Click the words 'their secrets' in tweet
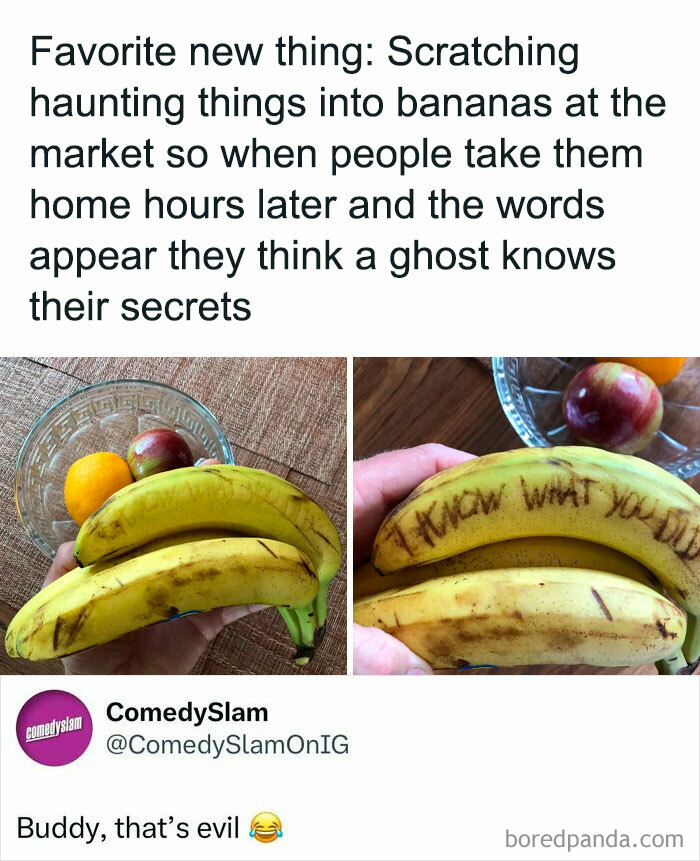The image size is (700, 861). tap(140, 306)
